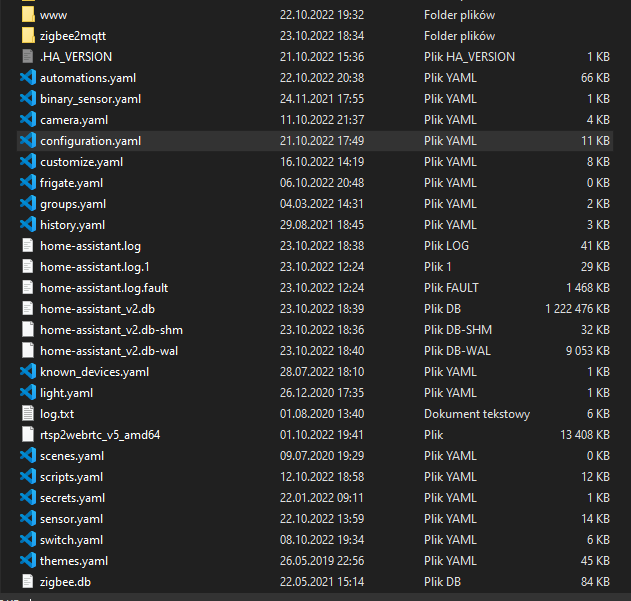Click the VS Code icon beside configuration.yaml
The image size is (631, 601).
28,140
